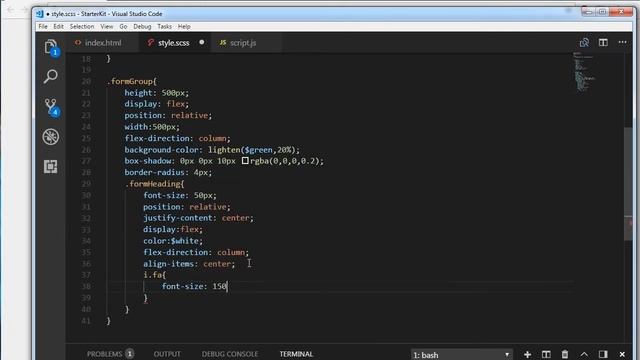Open Source Control view in activity bar
This screenshot has height=360, width=640.
[51, 107]
